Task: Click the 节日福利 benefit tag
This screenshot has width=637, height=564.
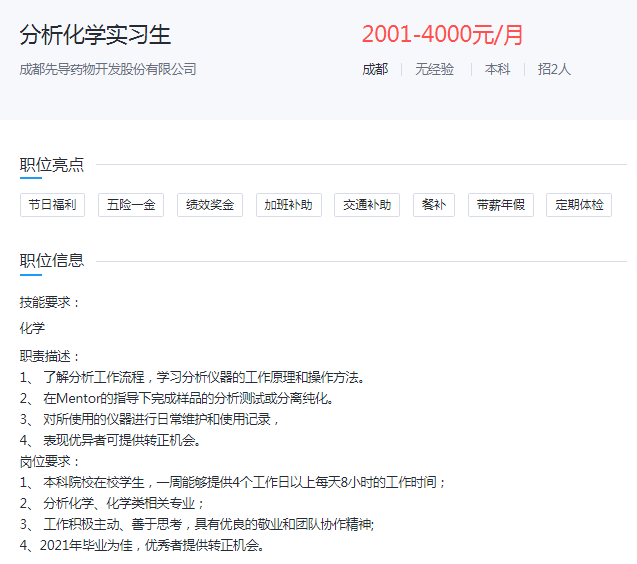Action: coord(53,205)
